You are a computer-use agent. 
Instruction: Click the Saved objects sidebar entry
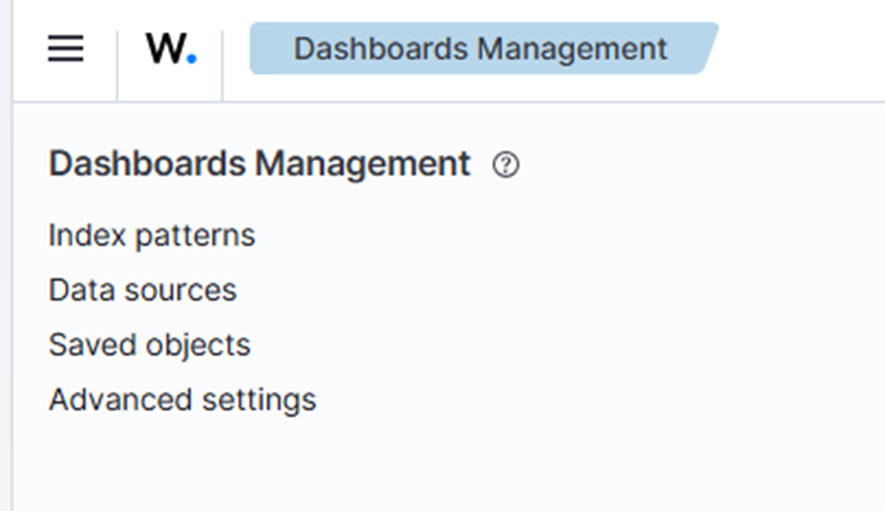click(150, 345)
